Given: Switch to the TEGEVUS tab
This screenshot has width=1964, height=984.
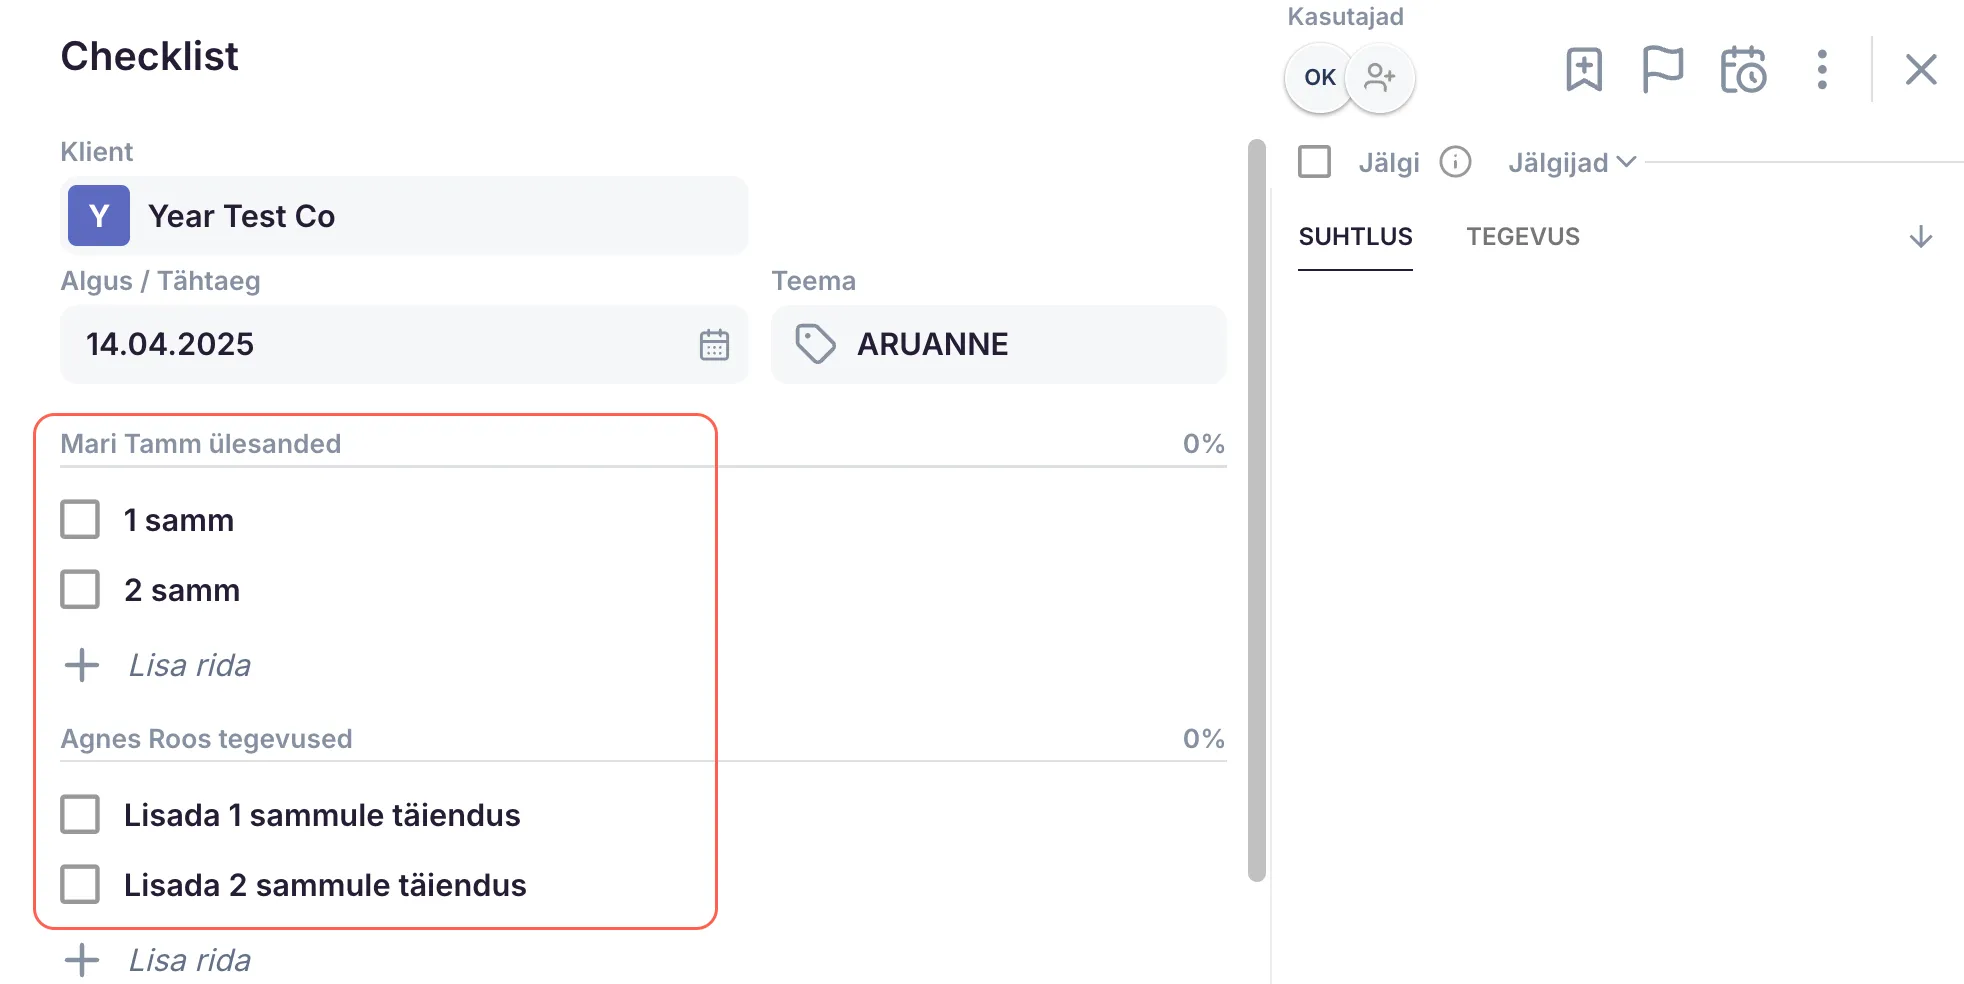Looking at the screenshot, I should click(x=1522, y=237).
